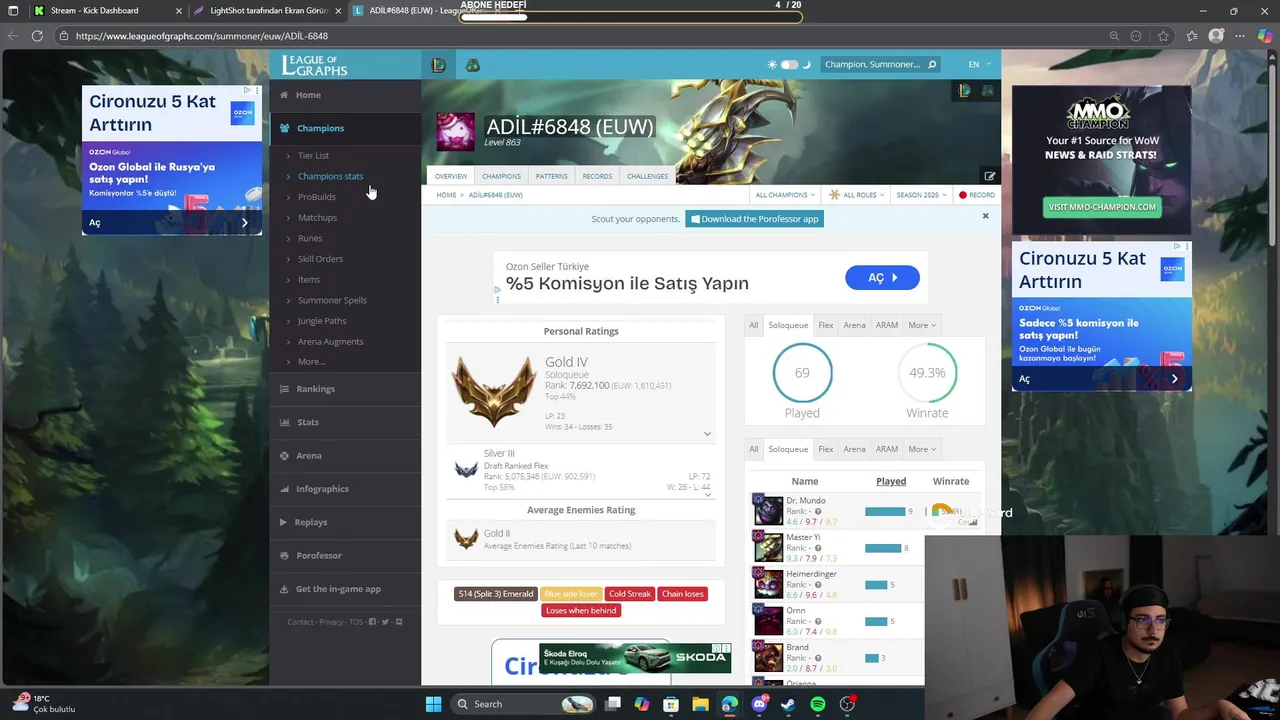Click the search magnifier icon in header
This screenshot has height=720, width=1280.
pyautogui.click(x=932, y=64)
